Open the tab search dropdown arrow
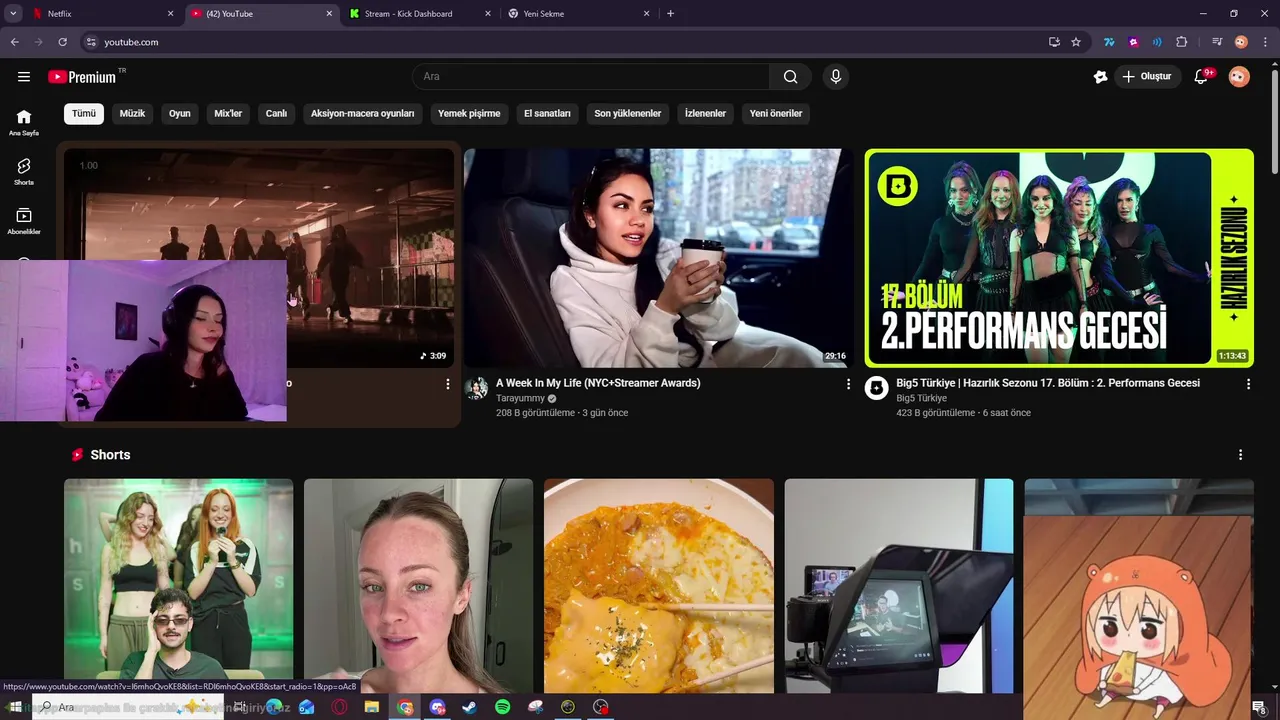Screen dimensions: 1280x720 click(x=13, y=14)
